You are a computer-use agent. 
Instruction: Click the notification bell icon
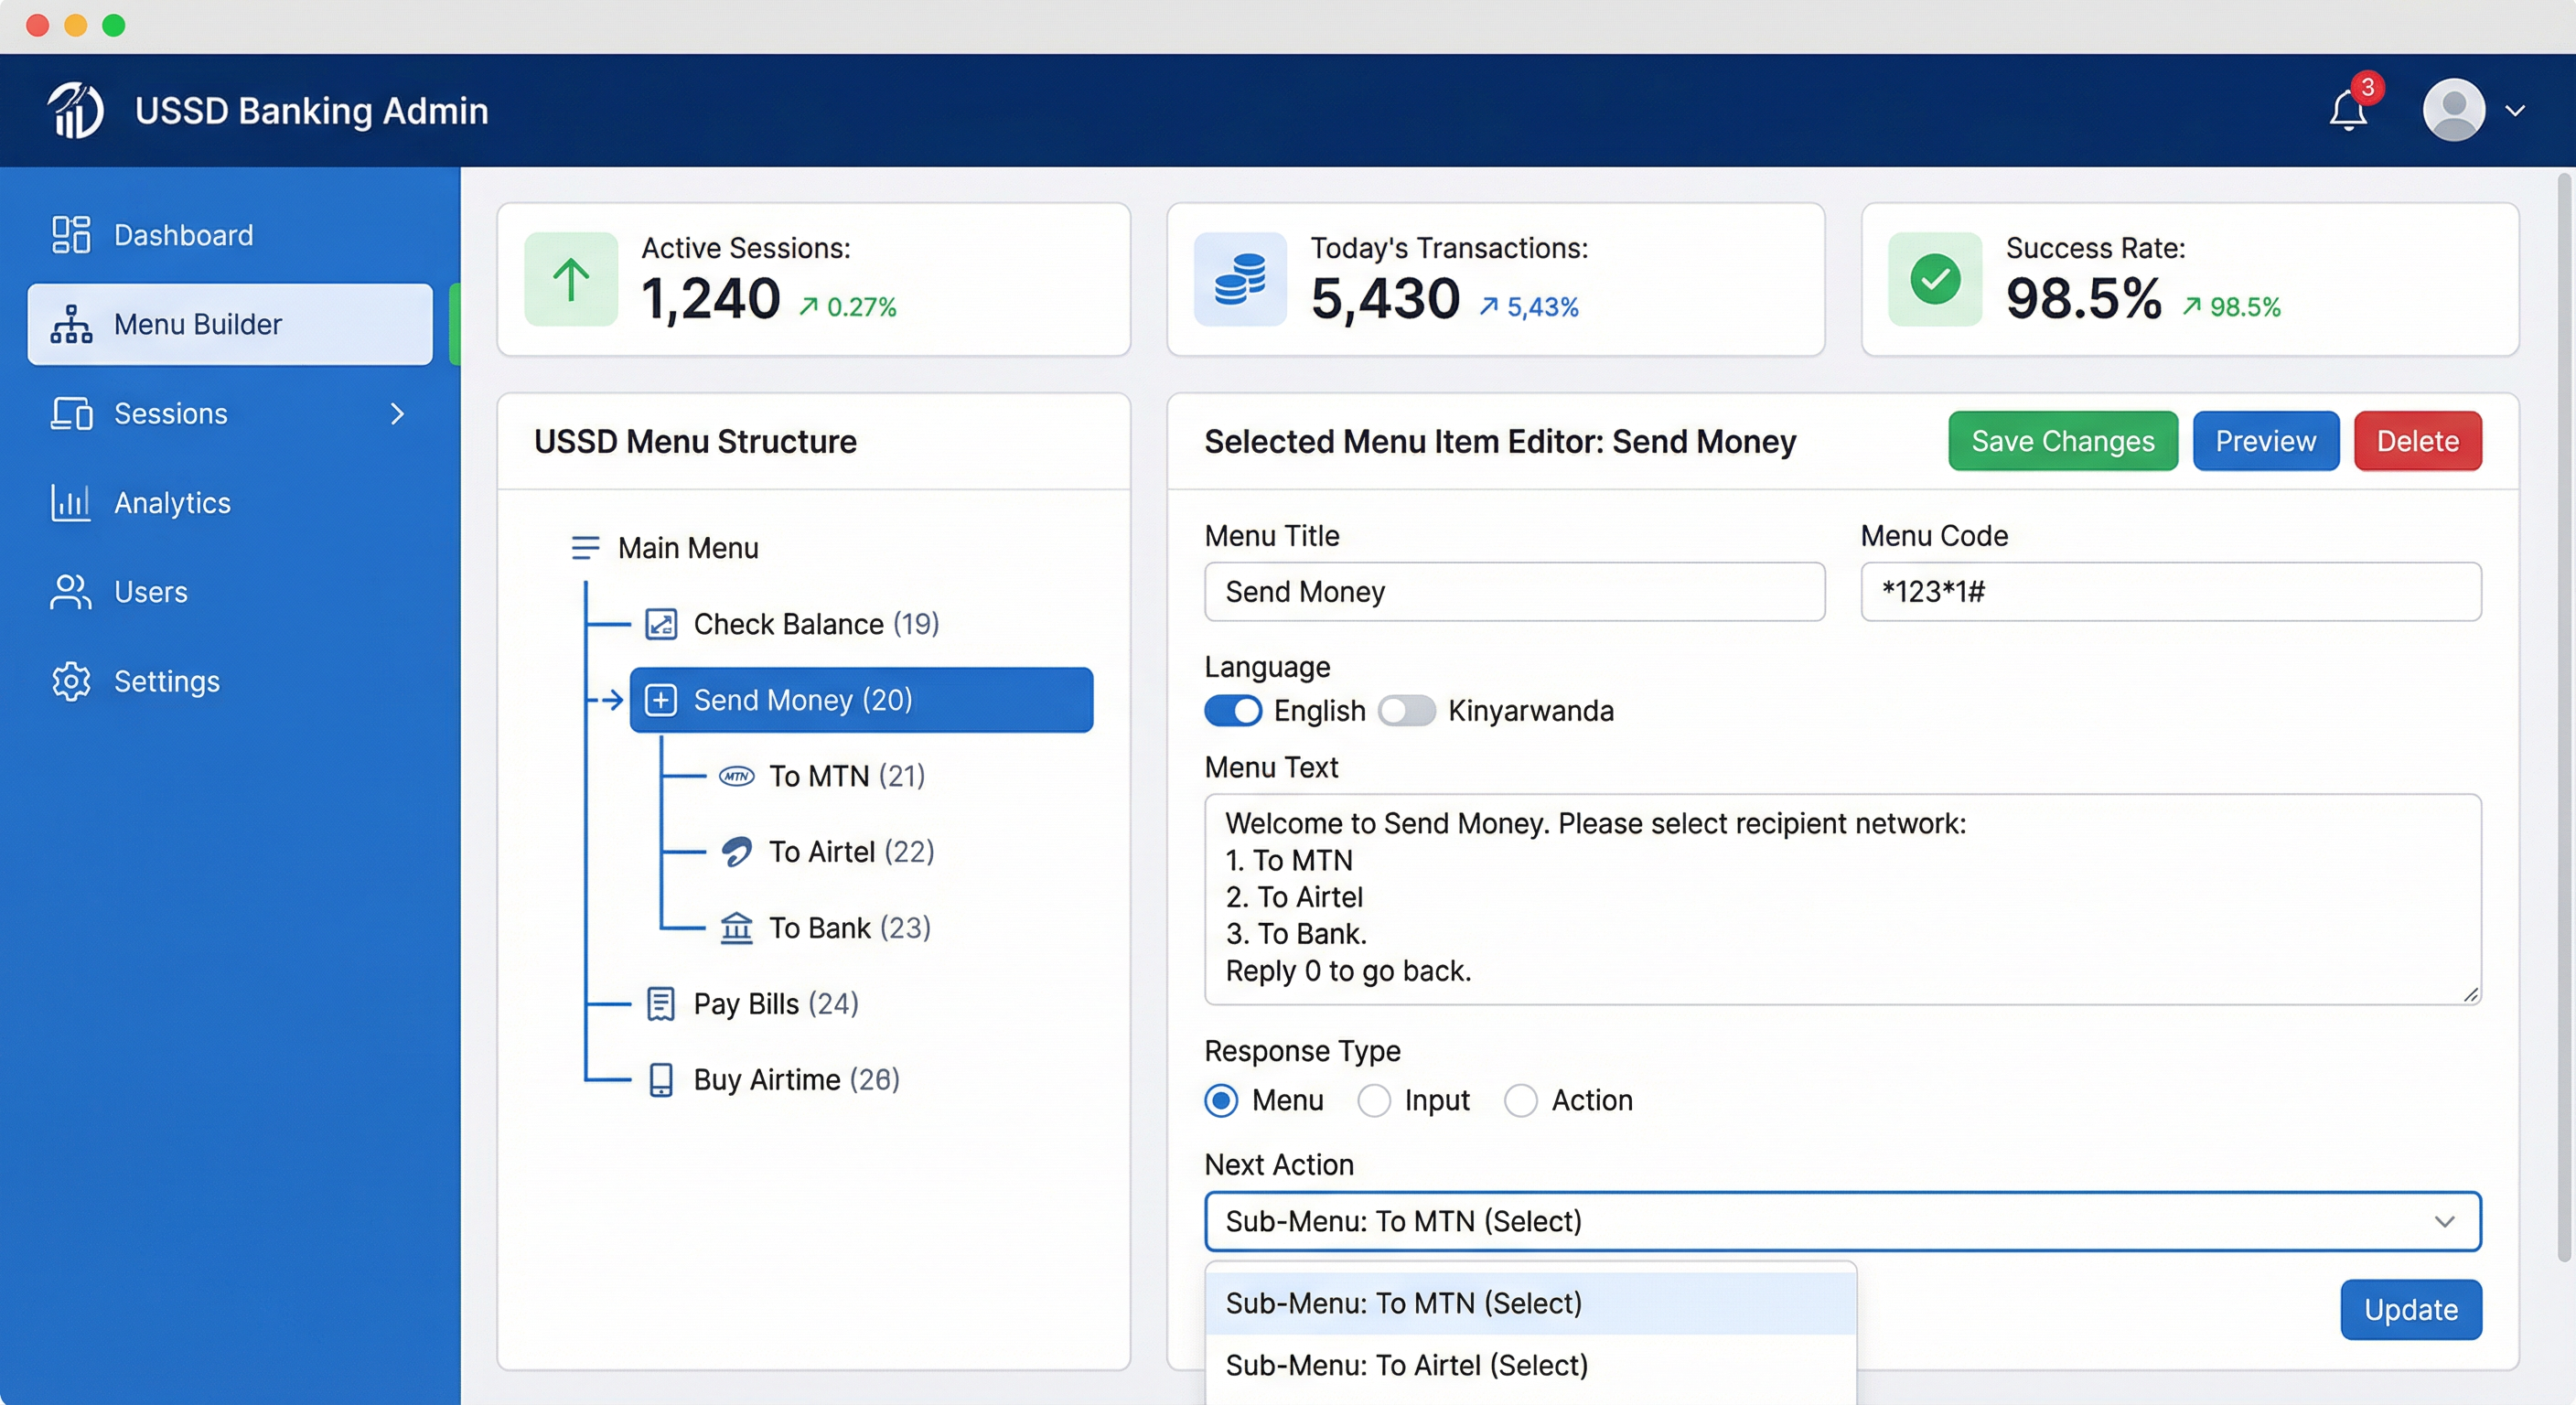[2347, 111]
